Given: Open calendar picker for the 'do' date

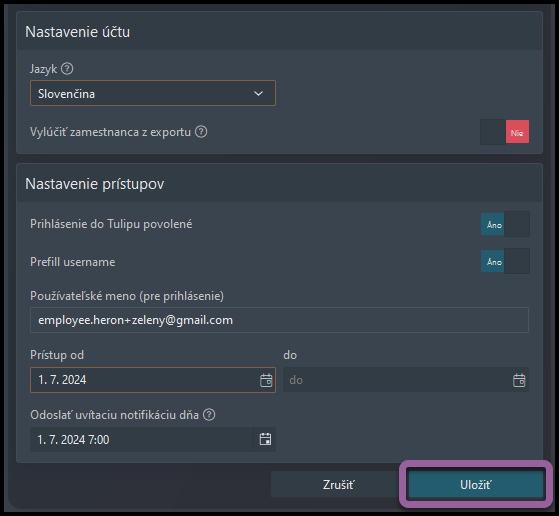Looking at the screenshot, I should (x=519, y=380).
